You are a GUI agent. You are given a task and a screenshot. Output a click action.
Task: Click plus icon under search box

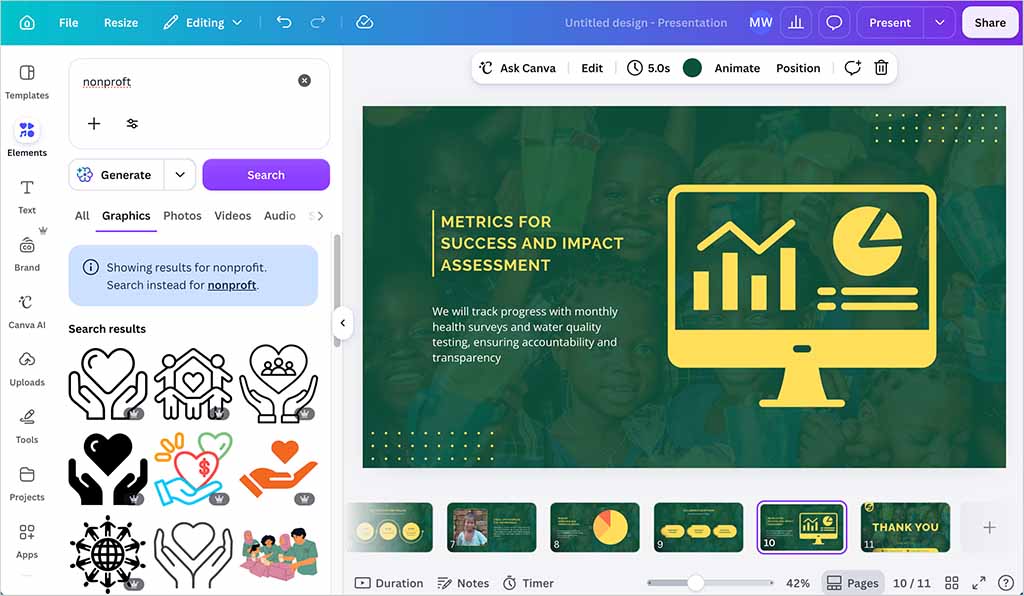coord(94,123)
